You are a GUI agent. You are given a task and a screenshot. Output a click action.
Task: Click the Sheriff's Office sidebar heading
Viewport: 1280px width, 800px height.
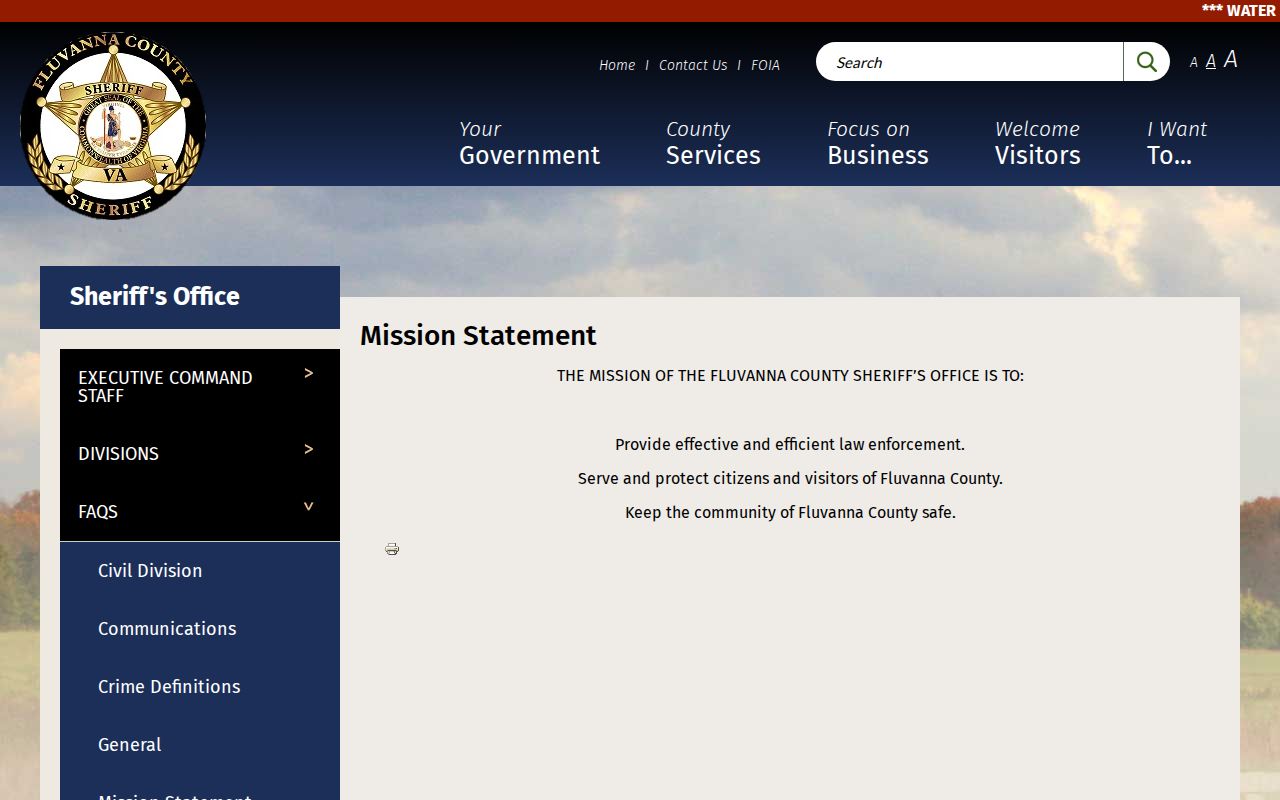pyautogui.click(x=155, y=296)
